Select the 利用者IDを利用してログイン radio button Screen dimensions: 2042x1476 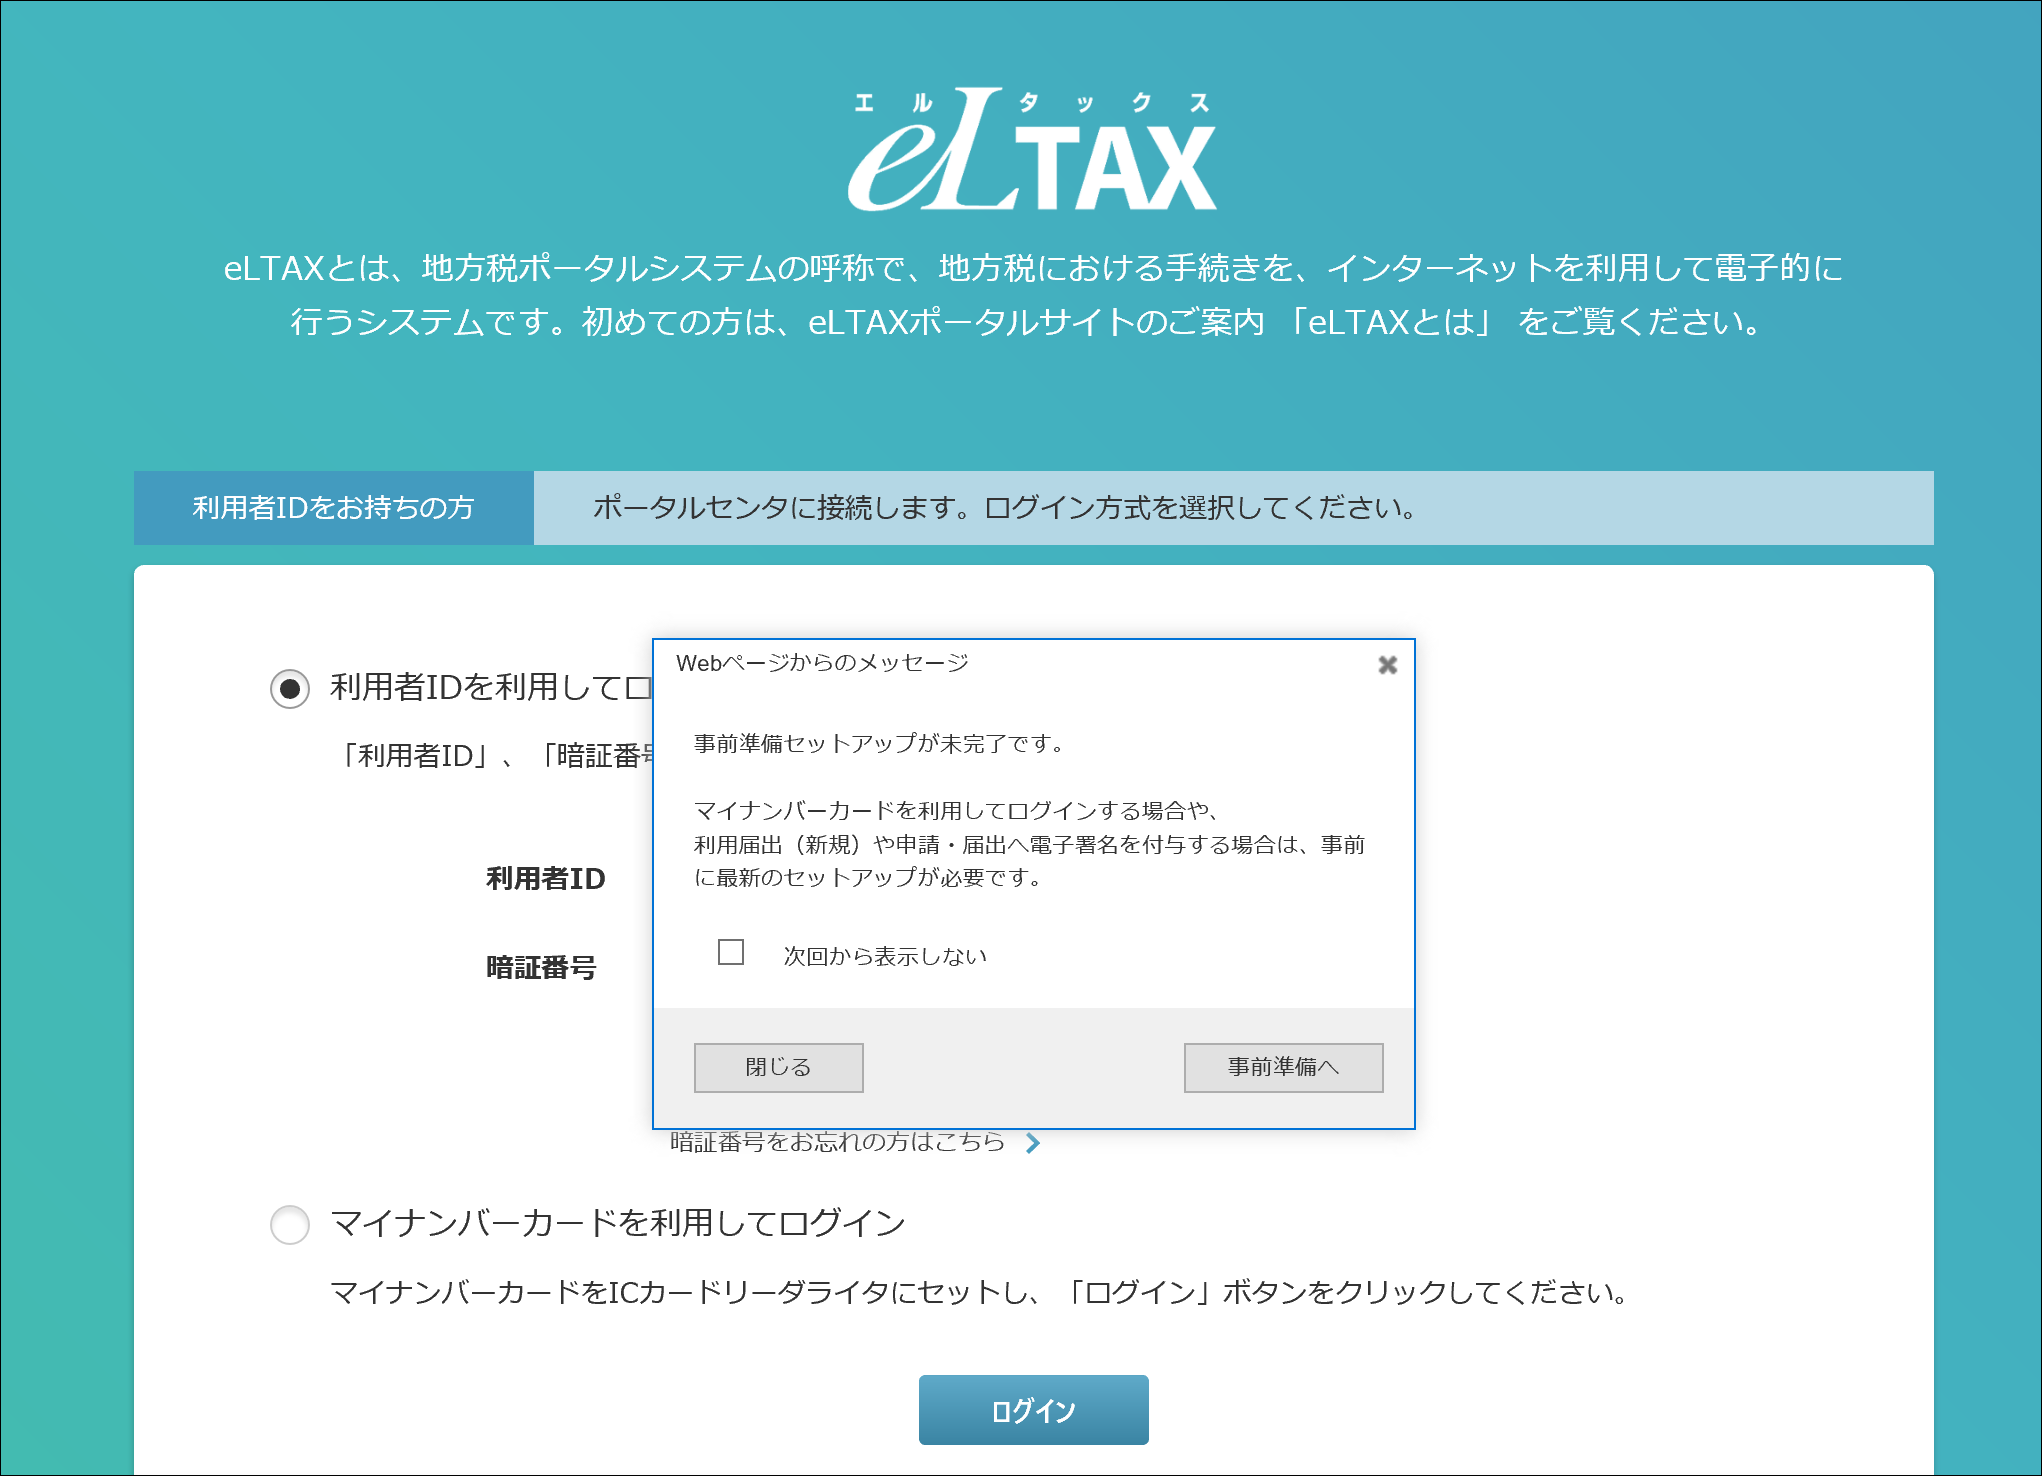click(290, 689)
